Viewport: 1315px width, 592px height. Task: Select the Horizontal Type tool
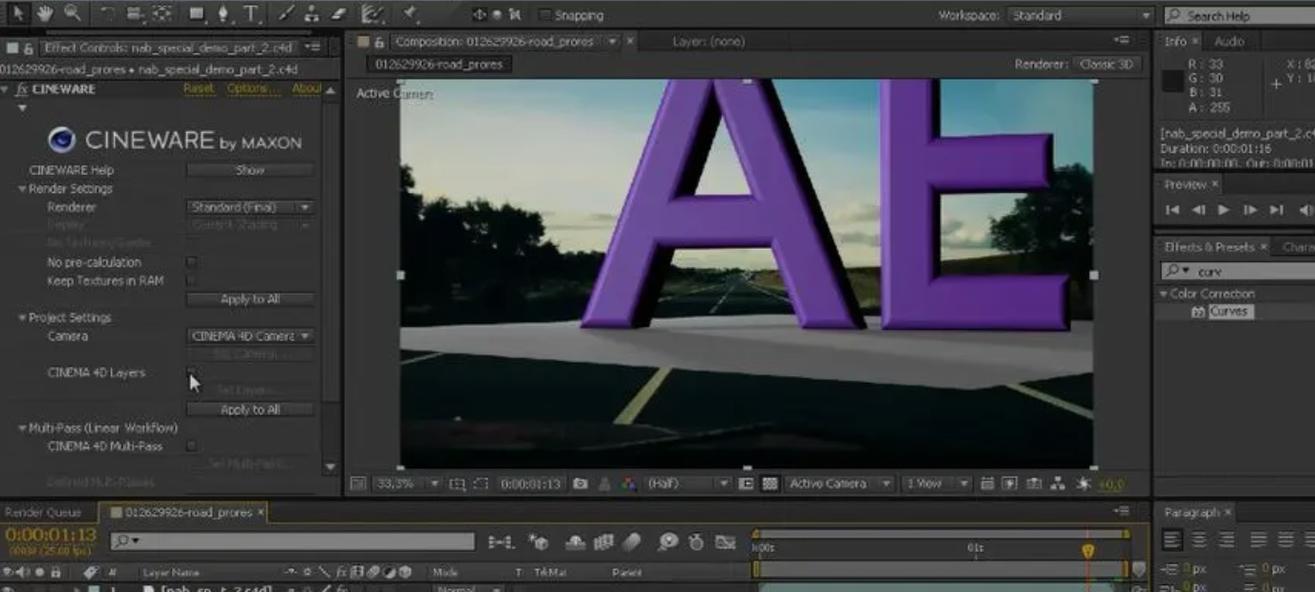click(249, 14)
